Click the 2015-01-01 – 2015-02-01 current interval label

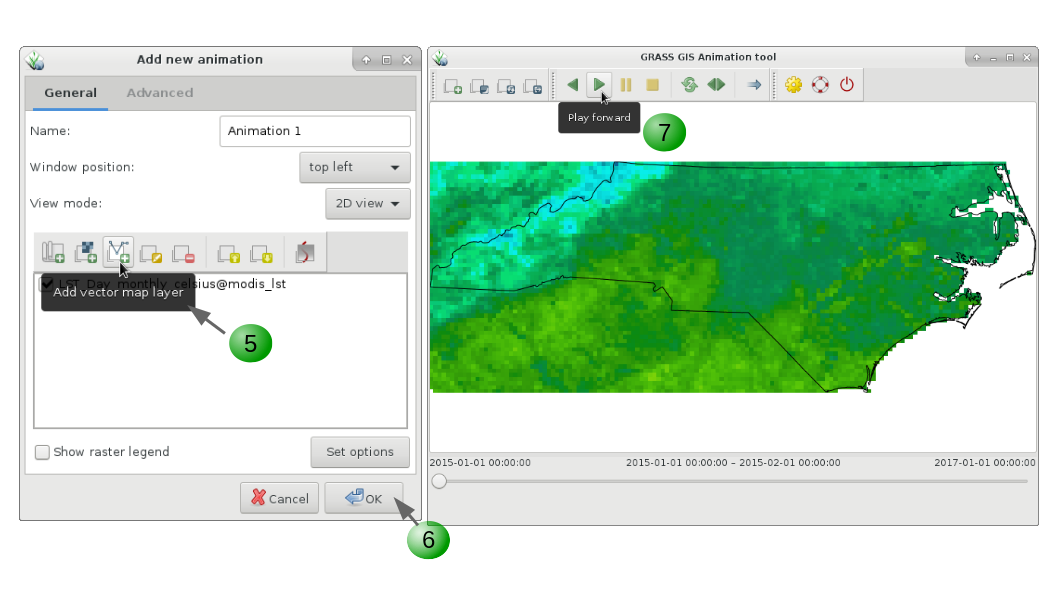click(733, 463)
